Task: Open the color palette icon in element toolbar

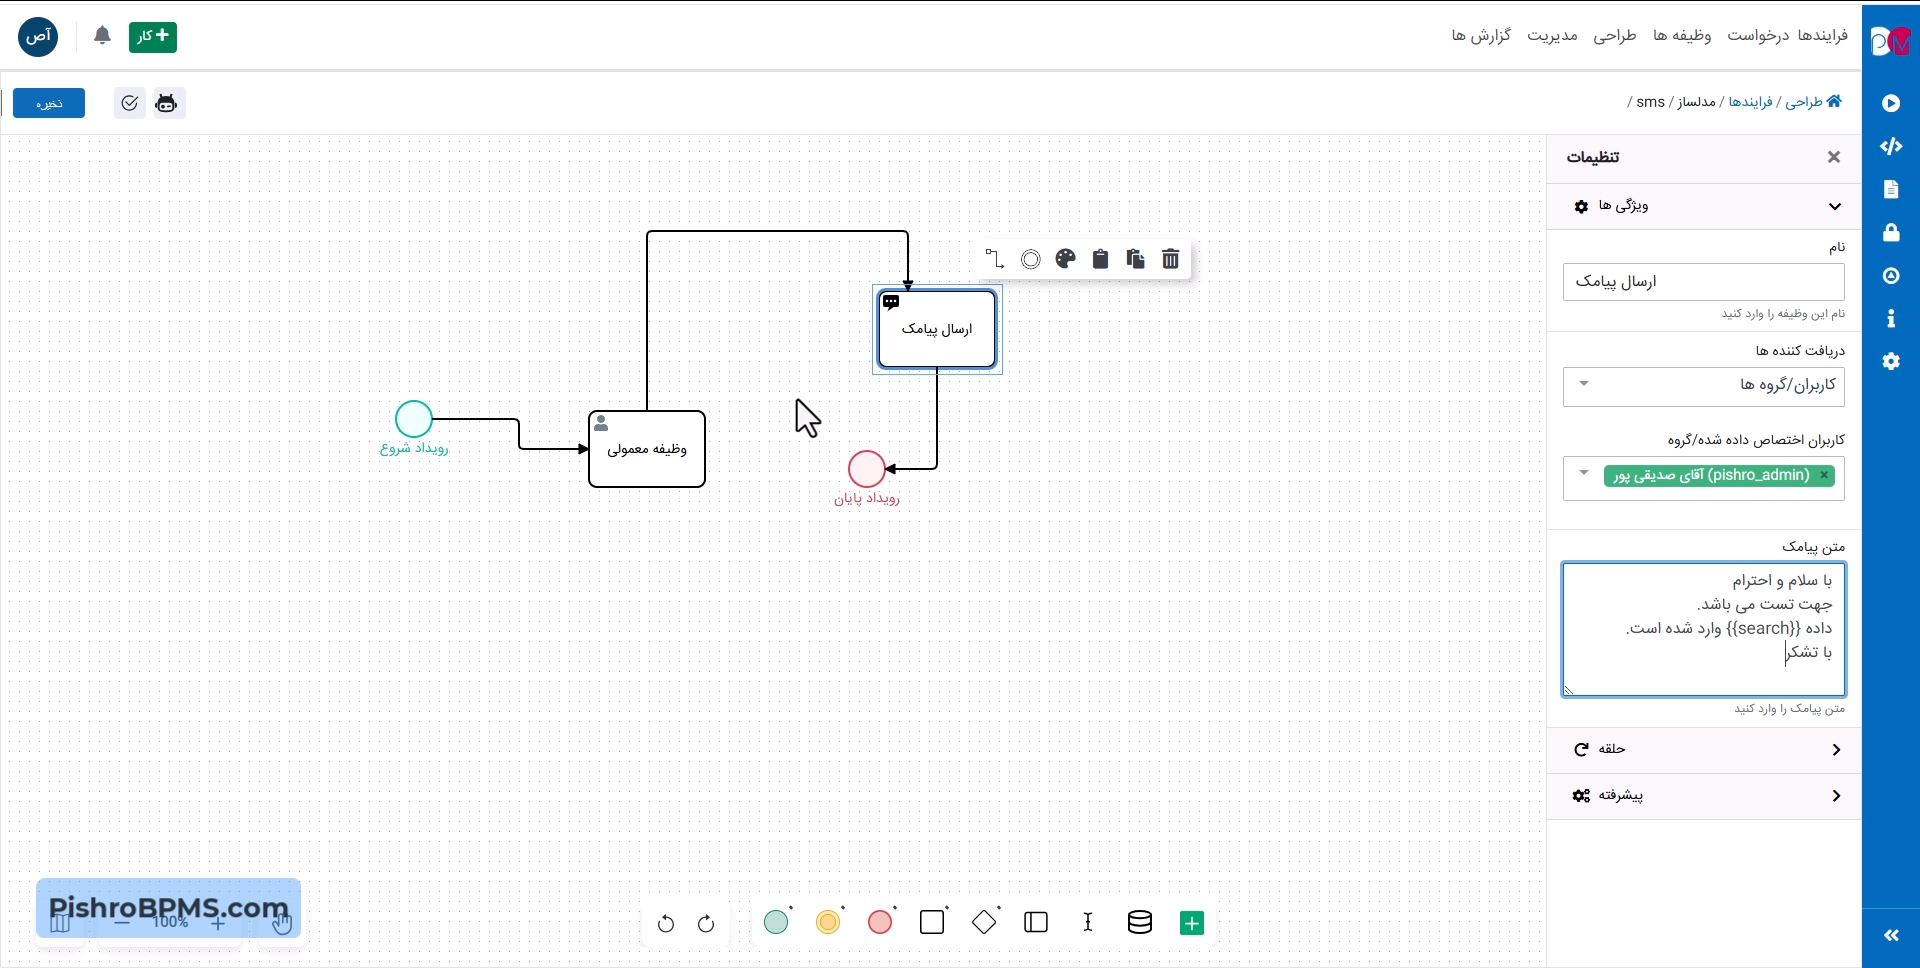Action: [1065, 260]
